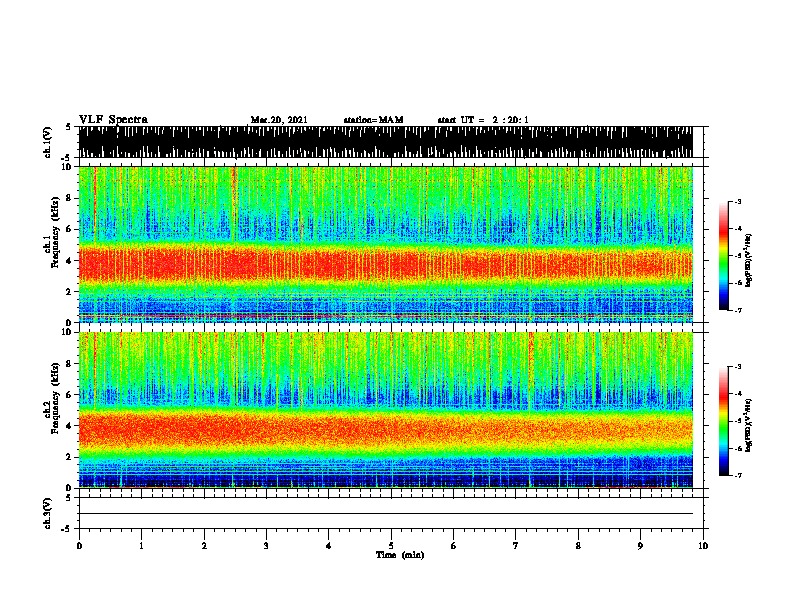Click the ch.1 color bar log(PSD) unit label
The height and width of the screenshot is (612, 792).
point(749,261)
